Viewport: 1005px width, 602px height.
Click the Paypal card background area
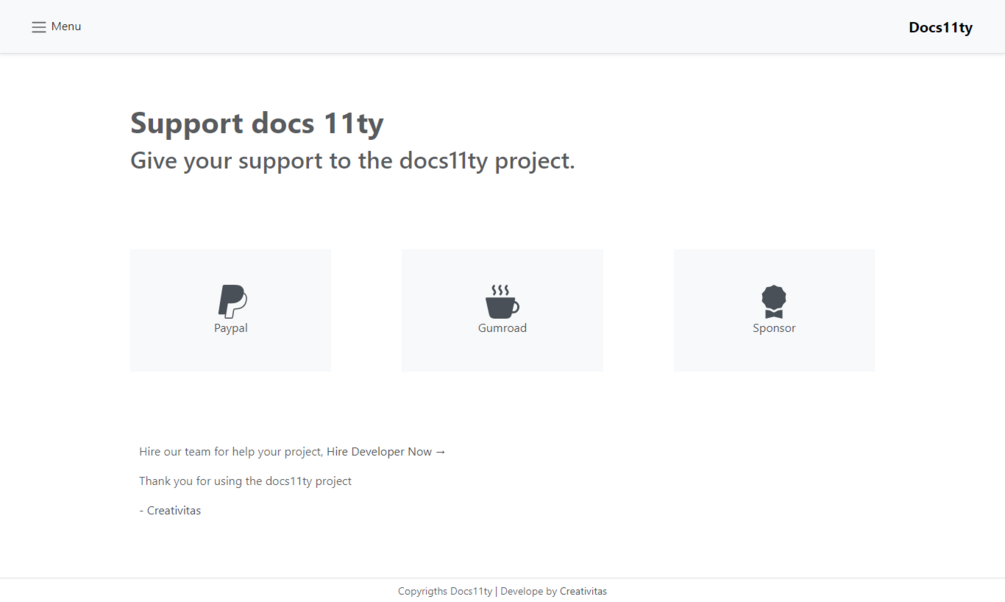[230, 310]
